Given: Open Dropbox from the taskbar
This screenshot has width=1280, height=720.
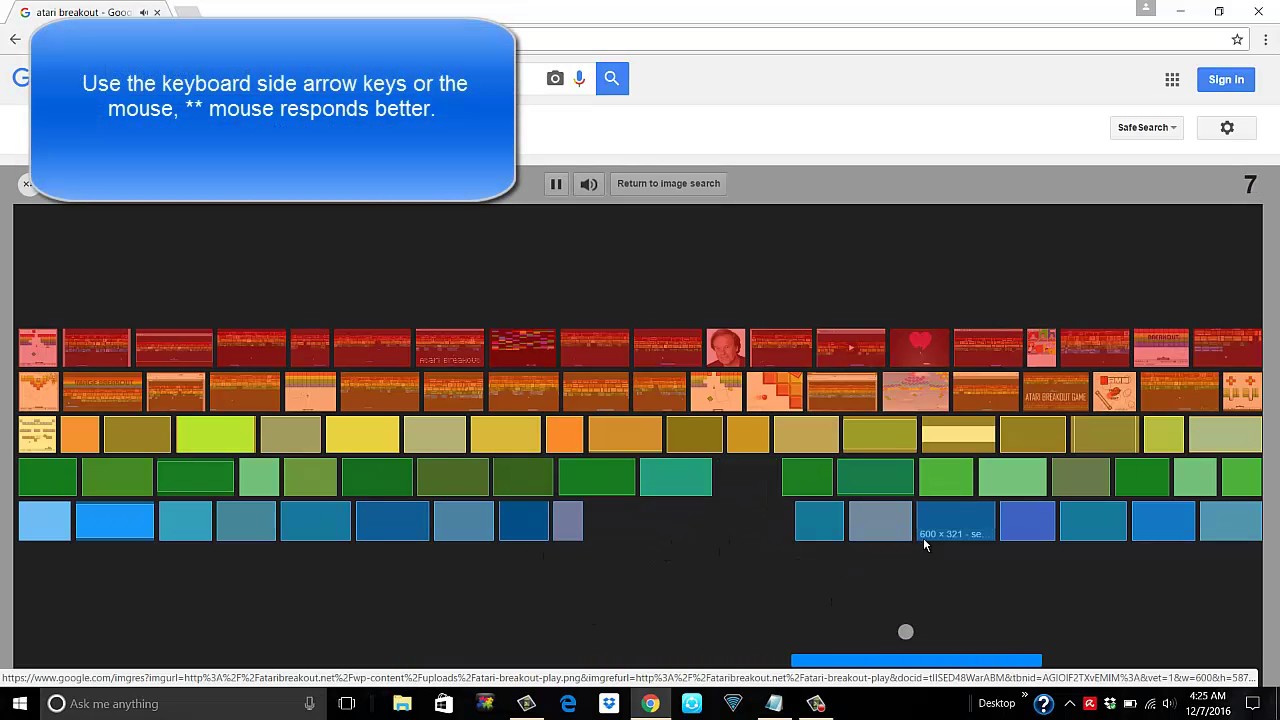Looking at the screenshot, I should click(609, 704).
